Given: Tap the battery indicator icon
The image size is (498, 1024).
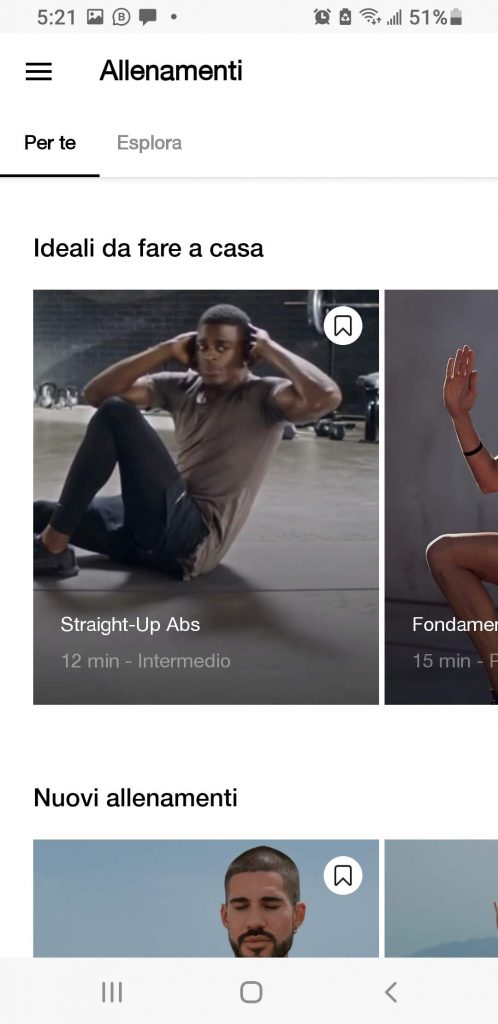Looking at the screenshot, I should (456, 17).
